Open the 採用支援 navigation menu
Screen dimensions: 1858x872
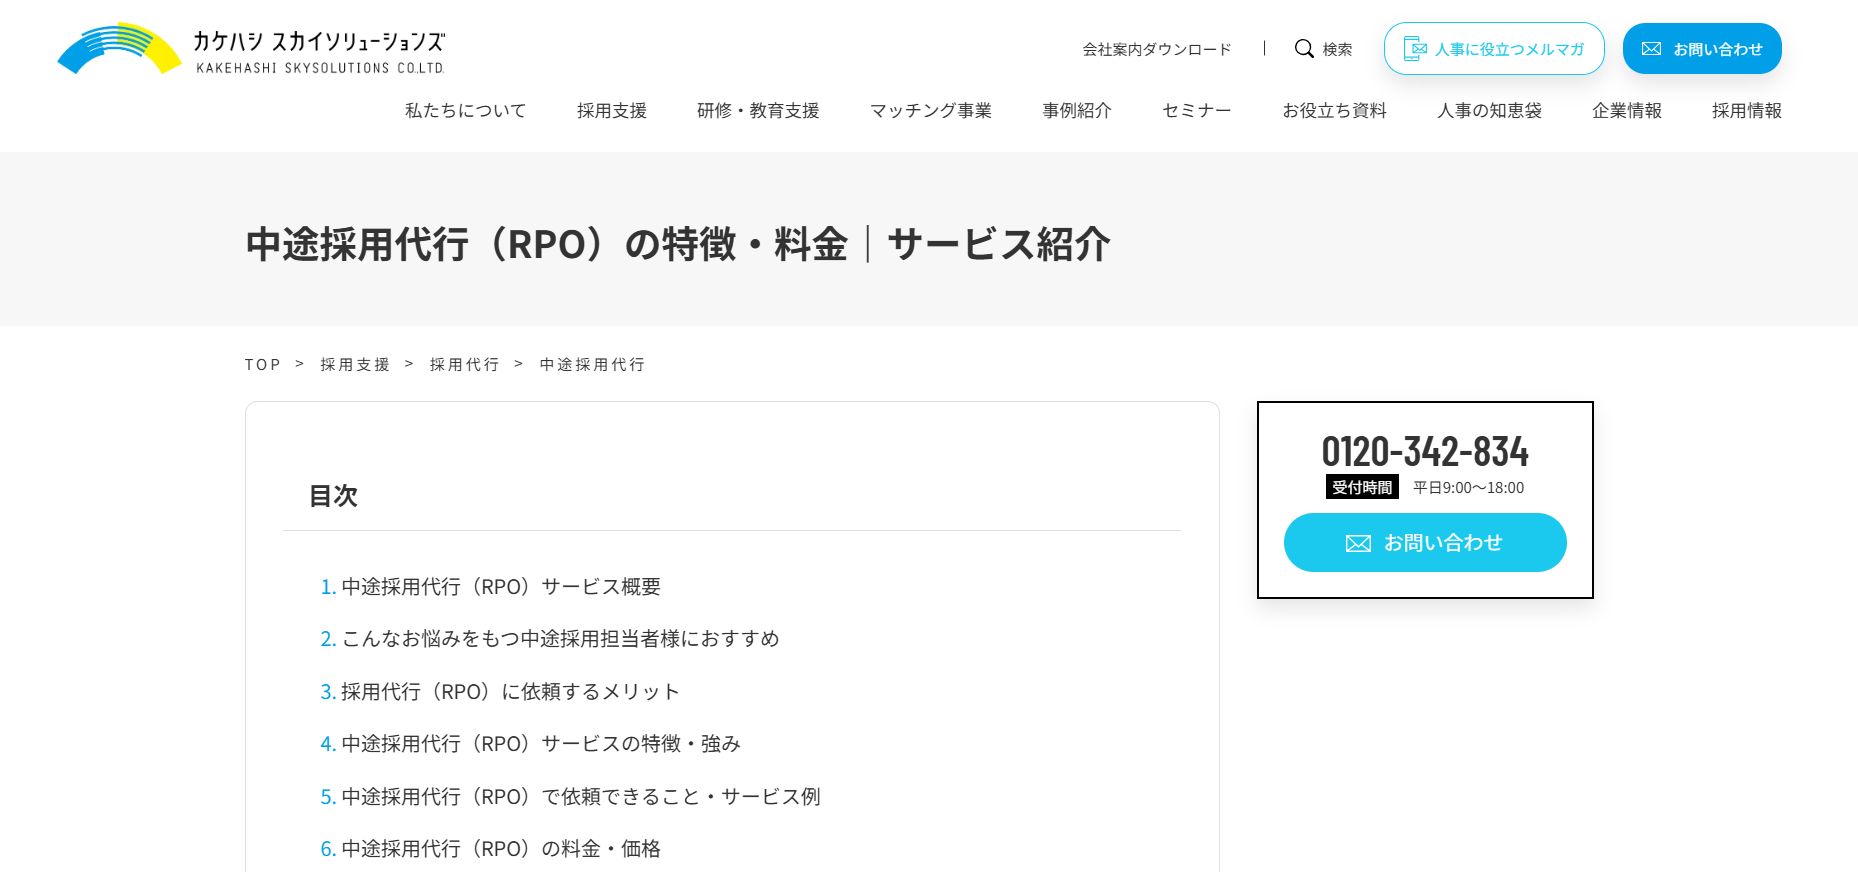click(x=611, y=111)
